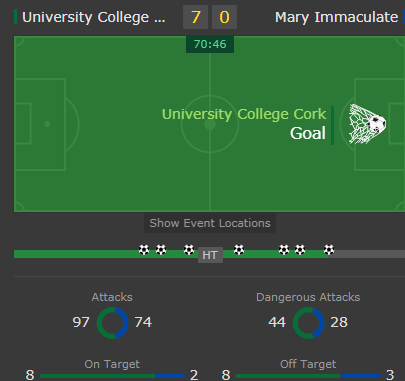Screen dimensions: 405x381
Task: Click the HT half-time marker
Action: coord(210,255)
